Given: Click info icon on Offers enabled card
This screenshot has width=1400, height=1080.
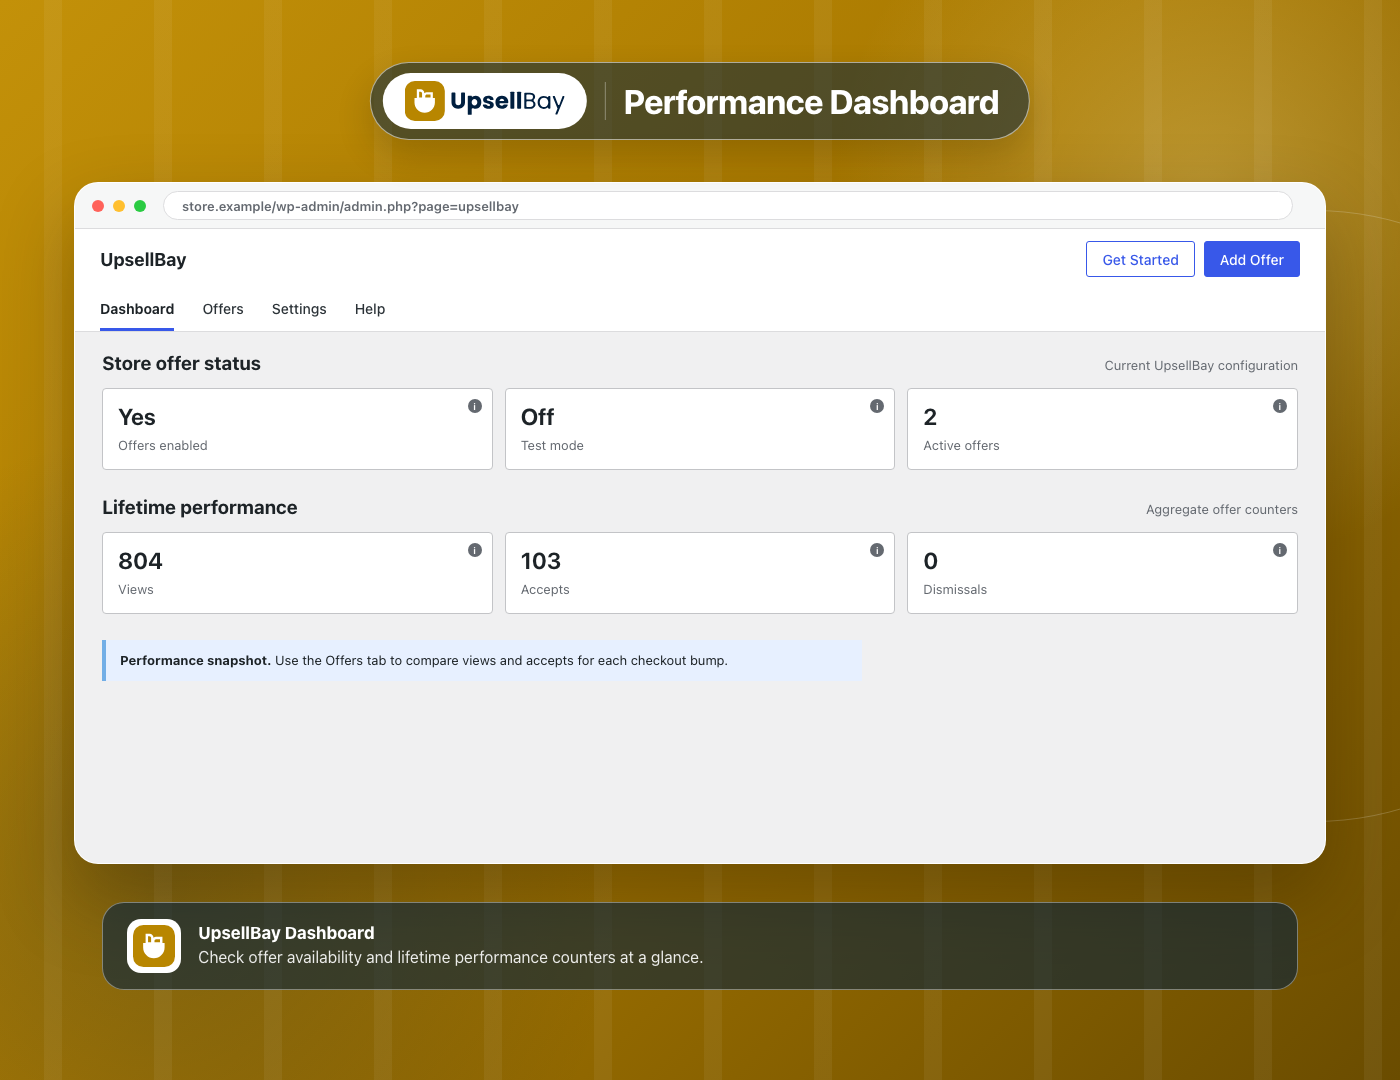Looking at the screenshot, I should (475, 406).
